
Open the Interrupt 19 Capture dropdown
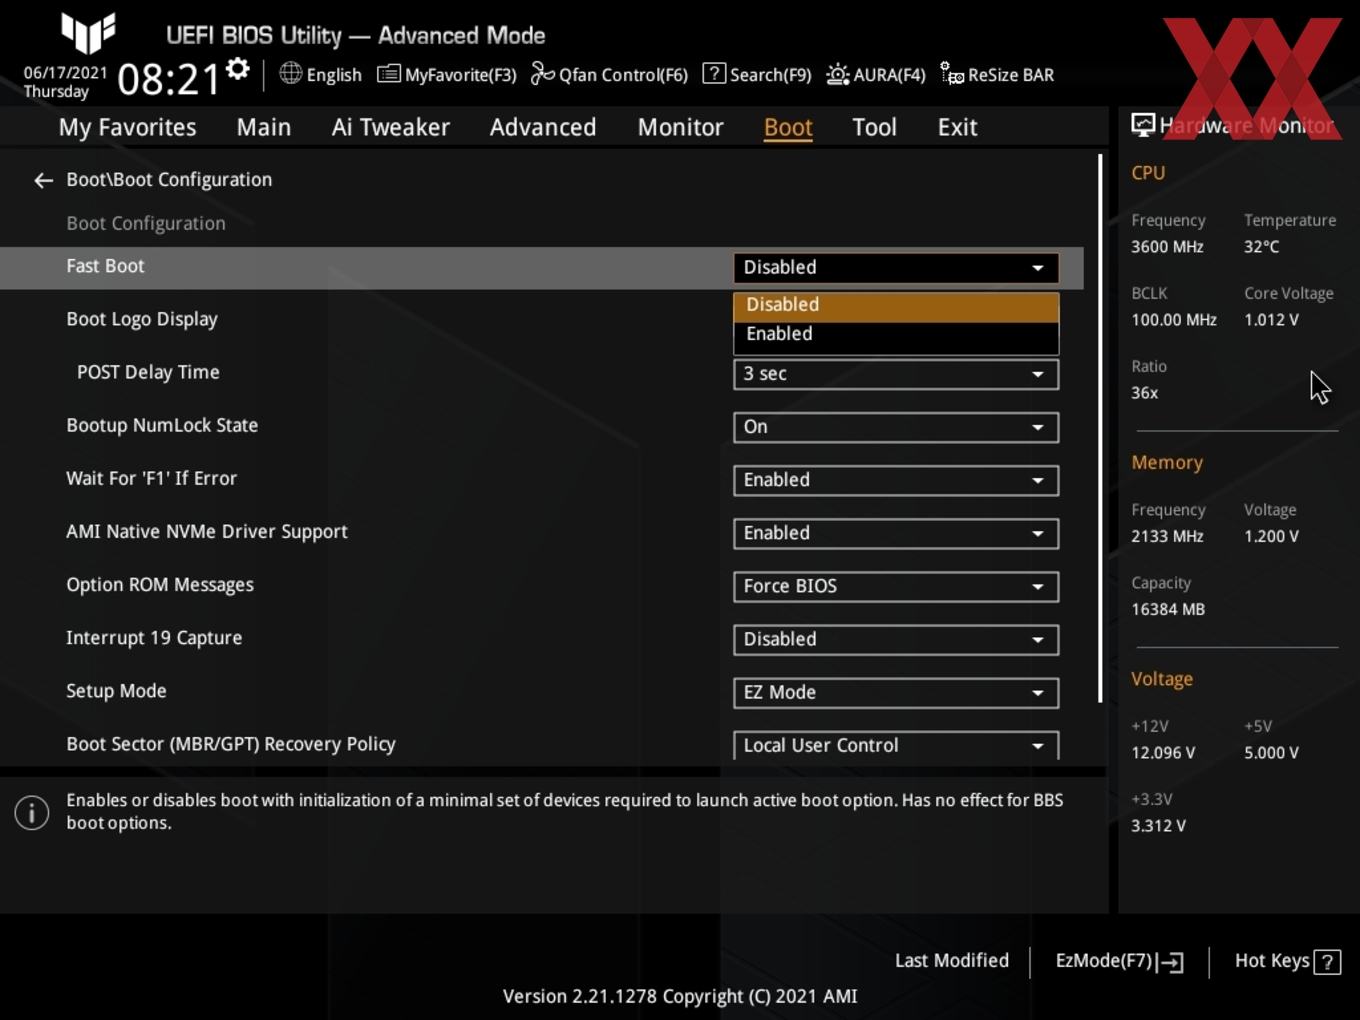896,639
